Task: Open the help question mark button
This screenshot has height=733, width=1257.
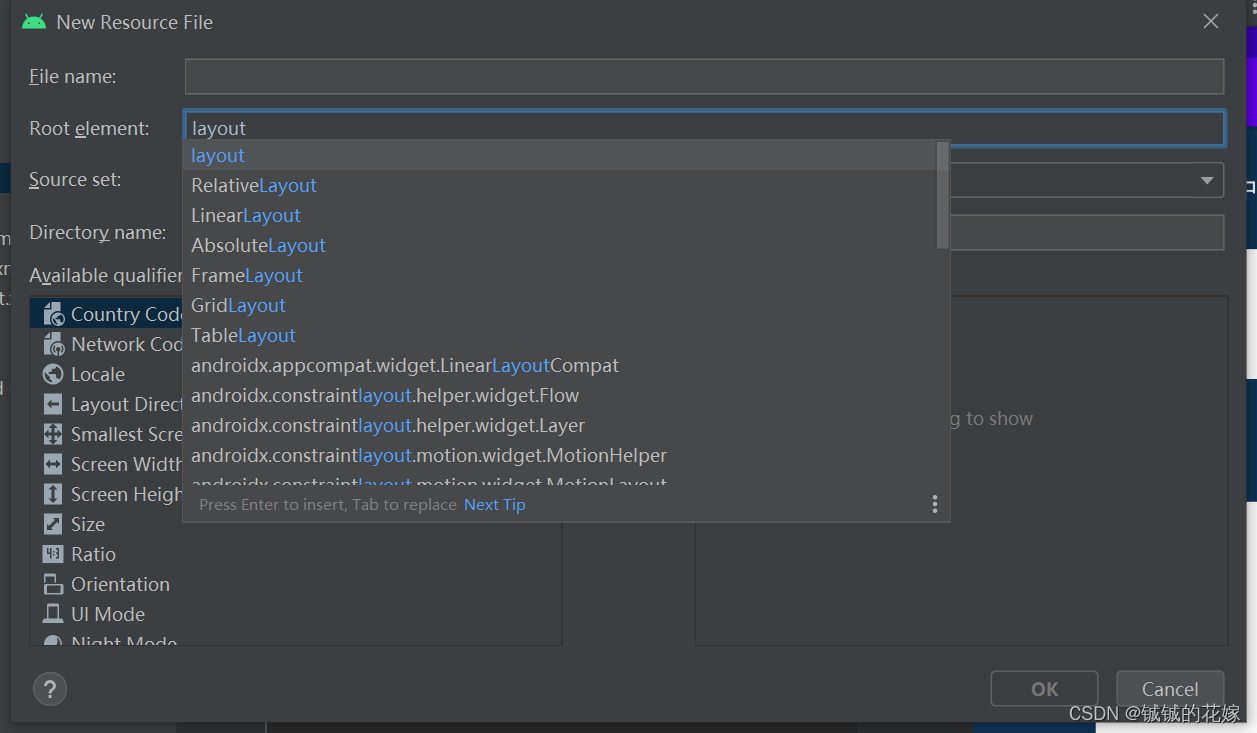Action: pyautogui.click(x=50, y=688)
